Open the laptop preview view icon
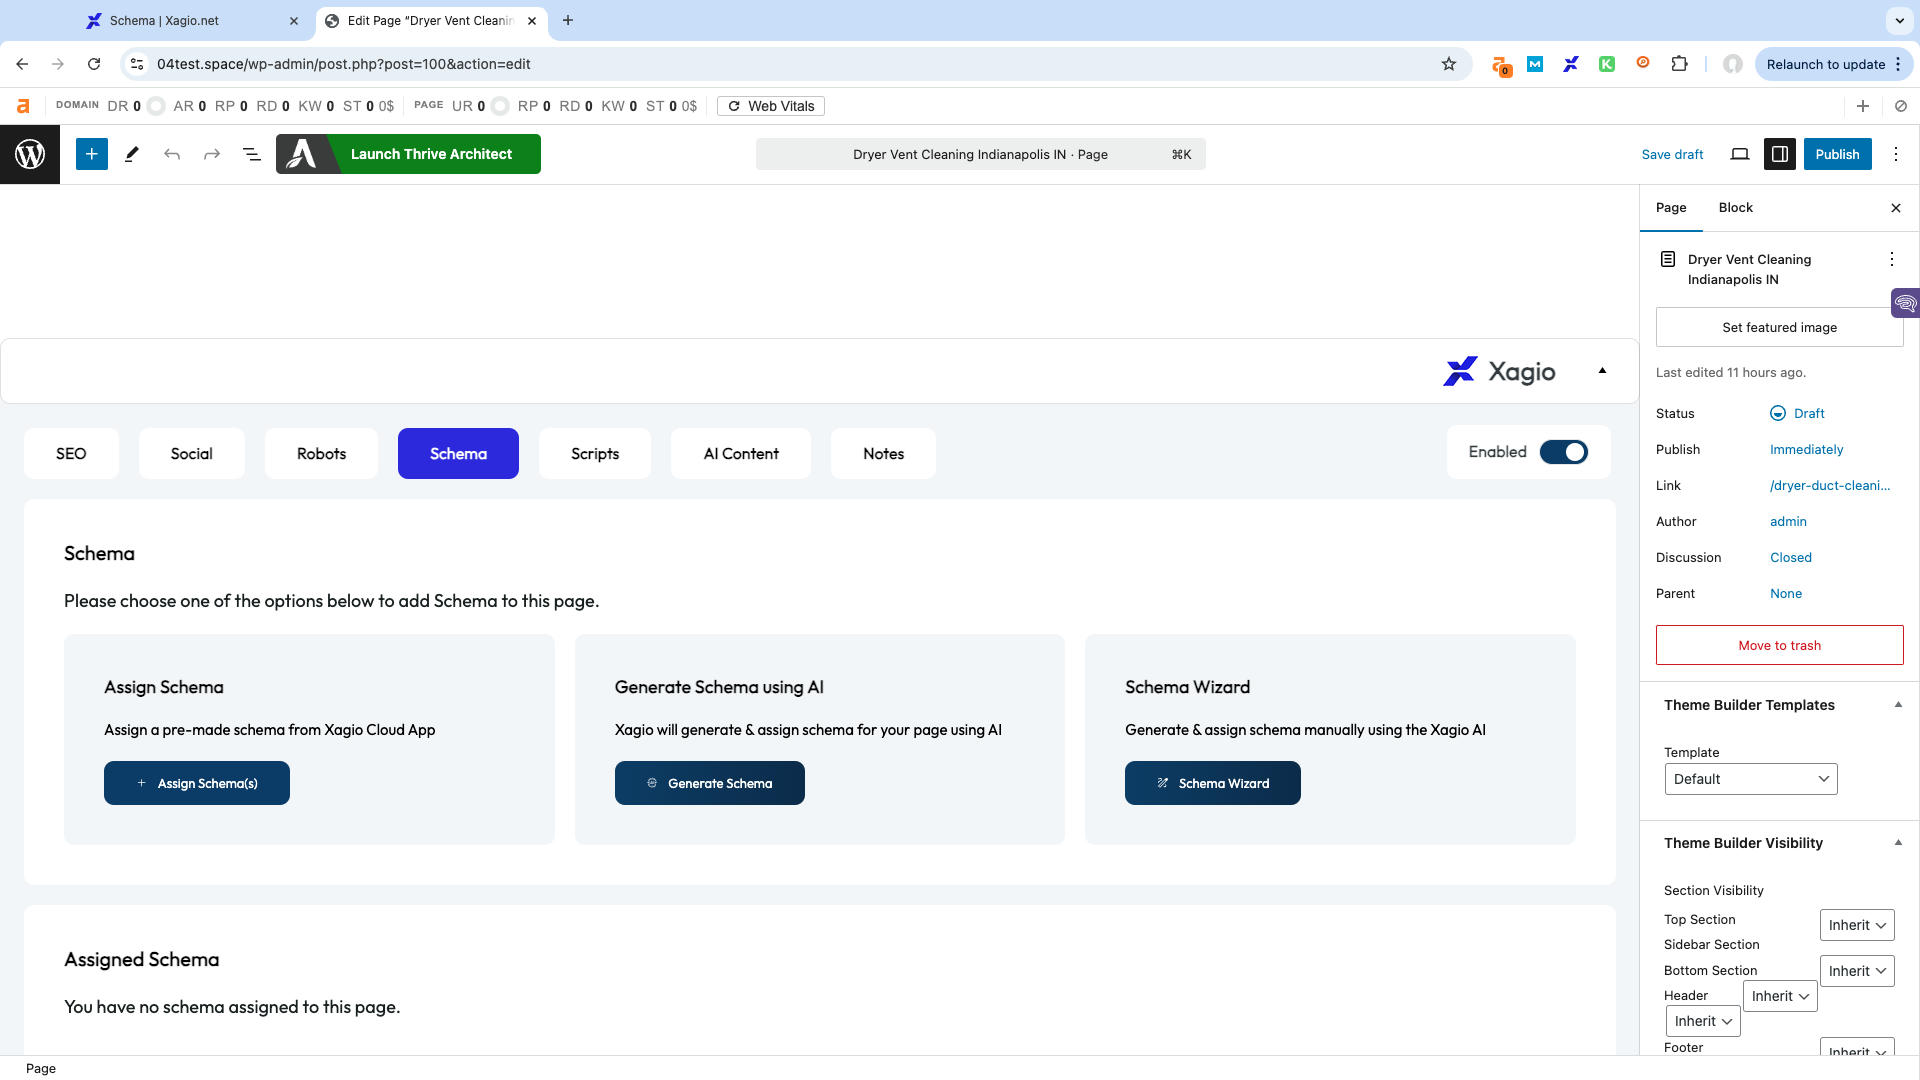This screenshot has width=1920, height=1080. tap(1740, 154)
